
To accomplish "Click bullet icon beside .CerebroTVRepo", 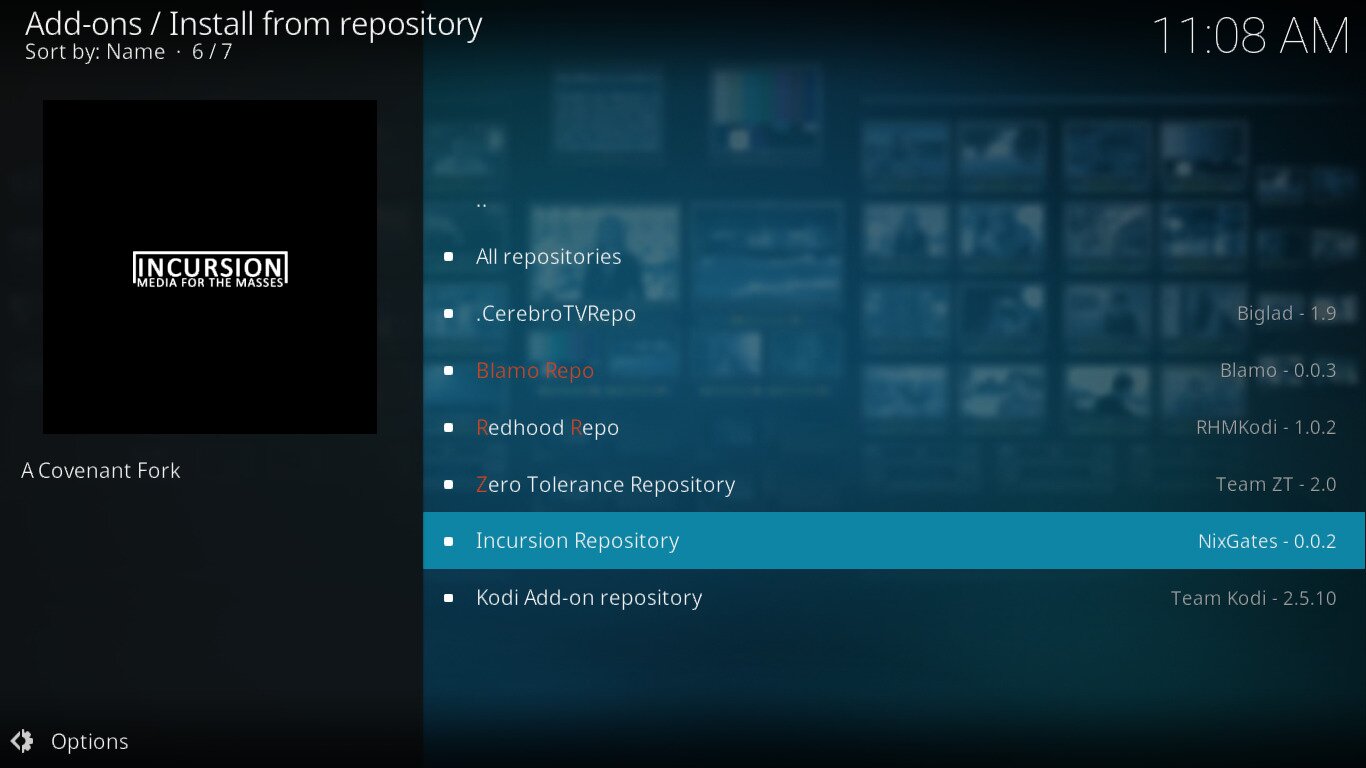I will (x=448, y=314).
